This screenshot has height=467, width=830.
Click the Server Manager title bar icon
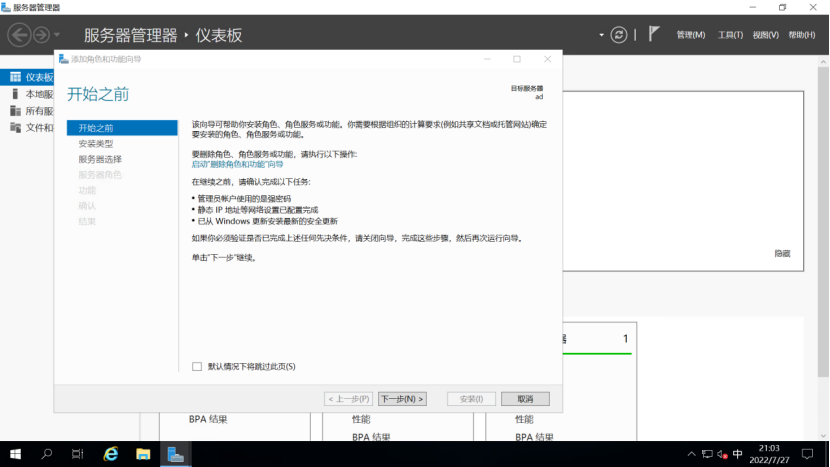(x=6, y=7)
